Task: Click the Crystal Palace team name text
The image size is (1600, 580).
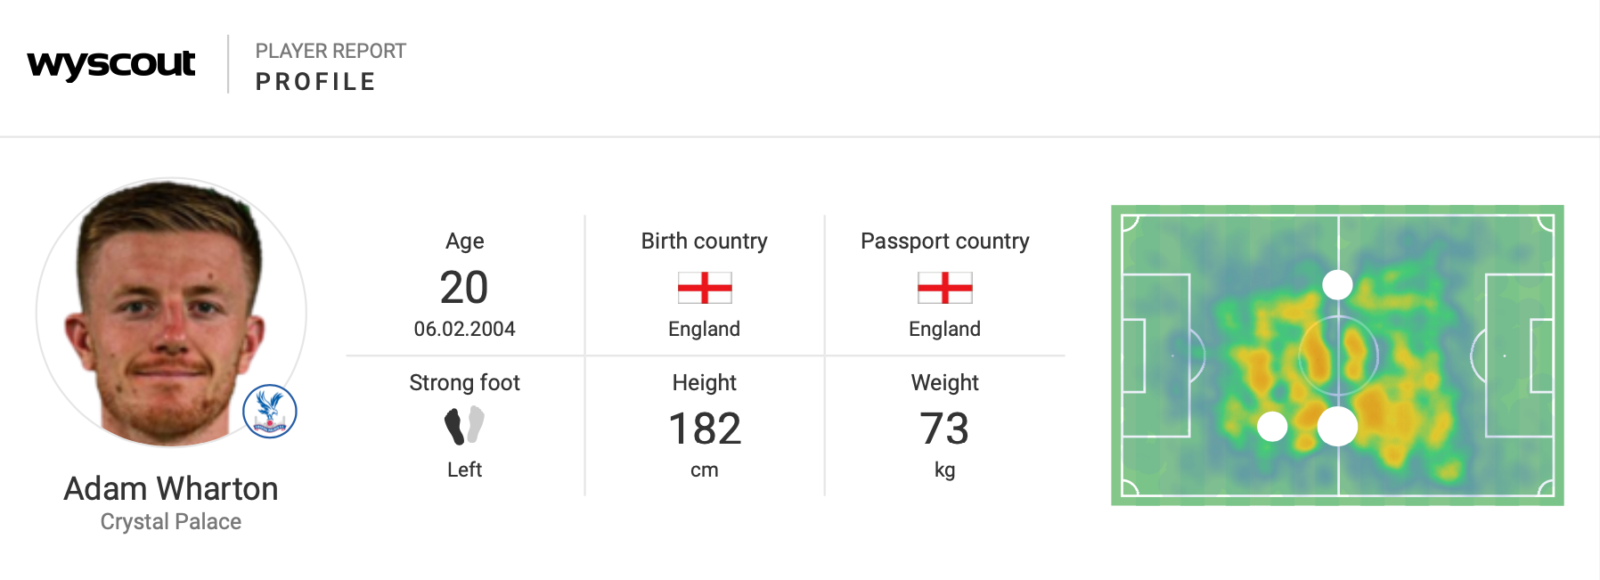Action: 171,522
